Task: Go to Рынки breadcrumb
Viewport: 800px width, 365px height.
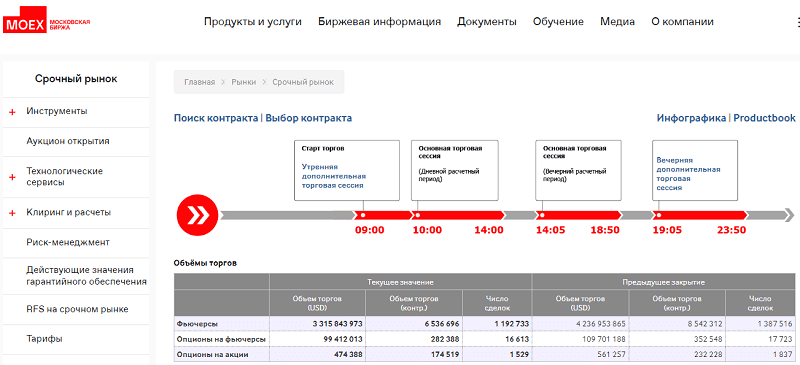Action: point(244,82)
